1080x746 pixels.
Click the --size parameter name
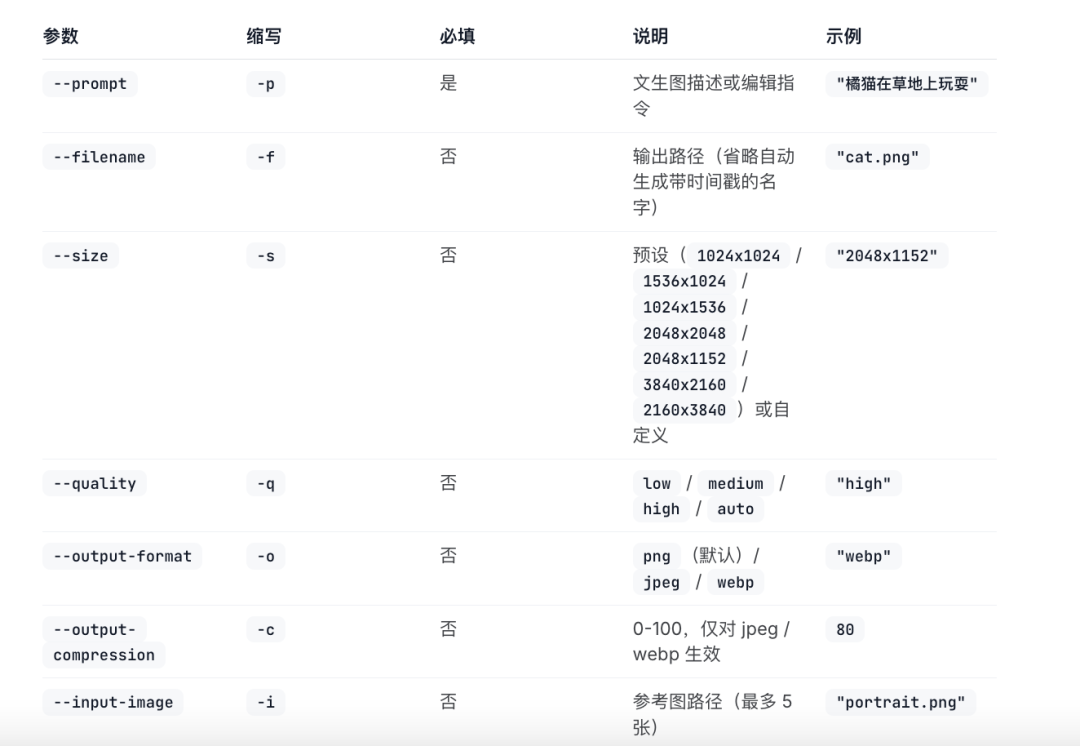point(80,256)
